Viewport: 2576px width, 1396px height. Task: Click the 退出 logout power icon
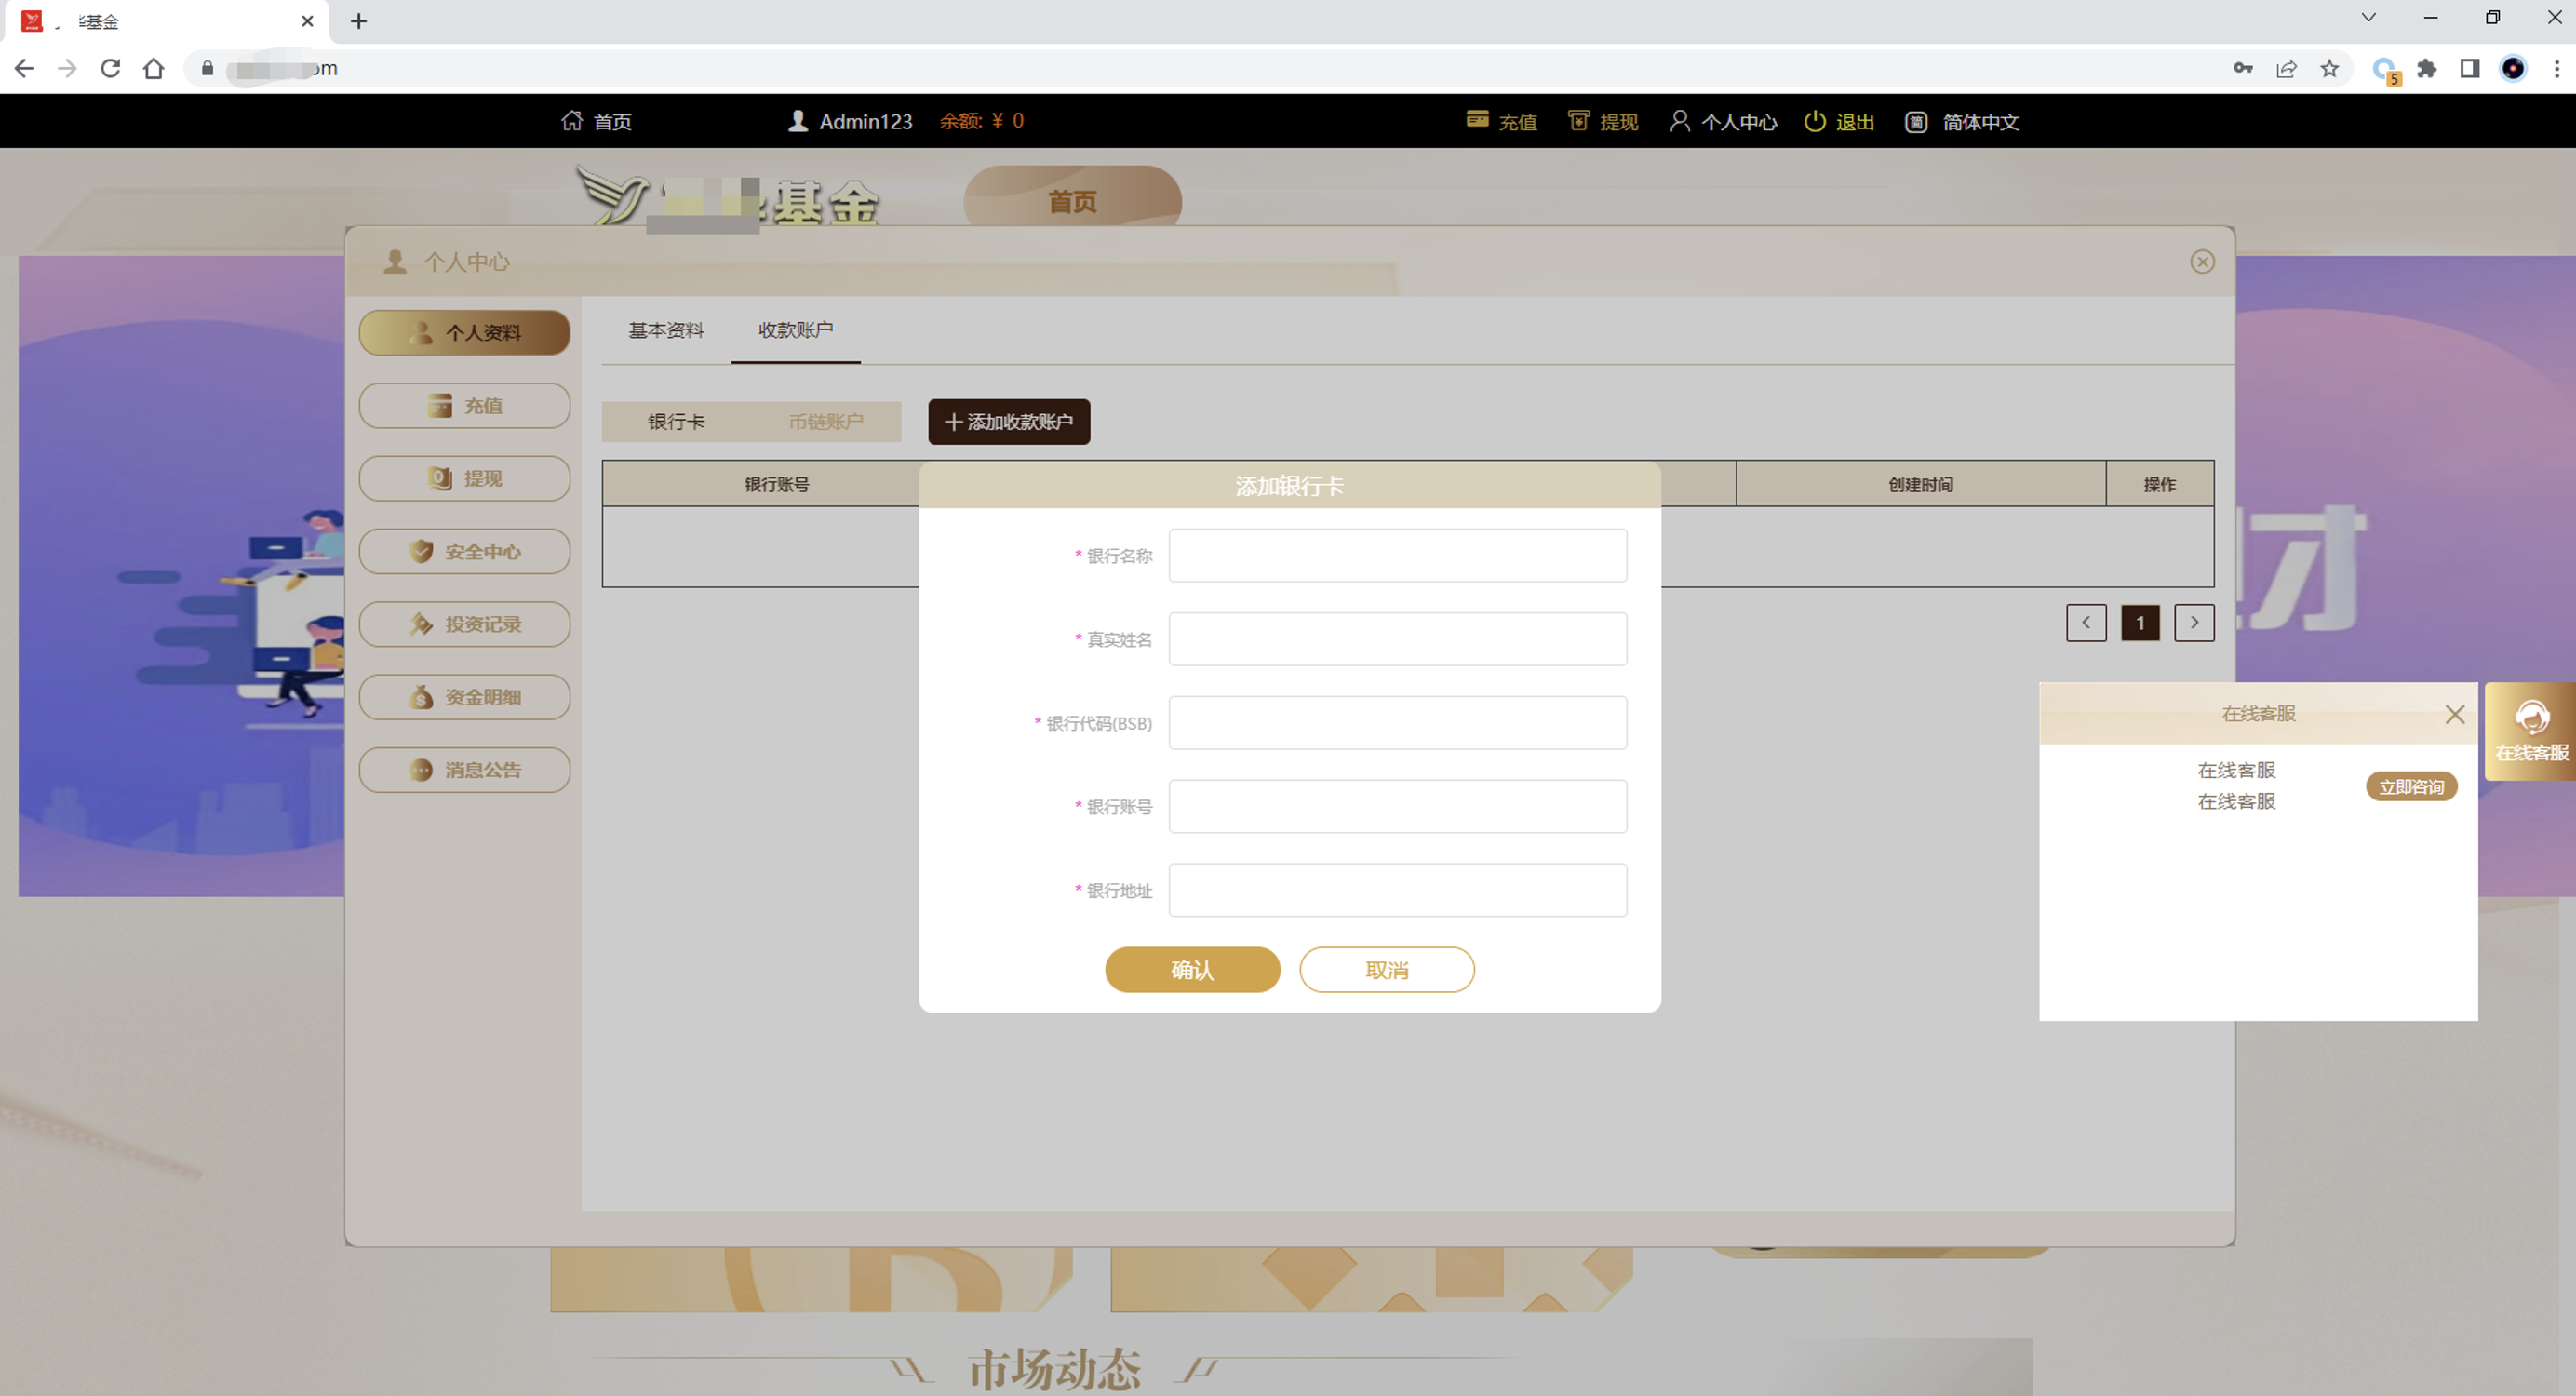click(x=1814, y=121)
